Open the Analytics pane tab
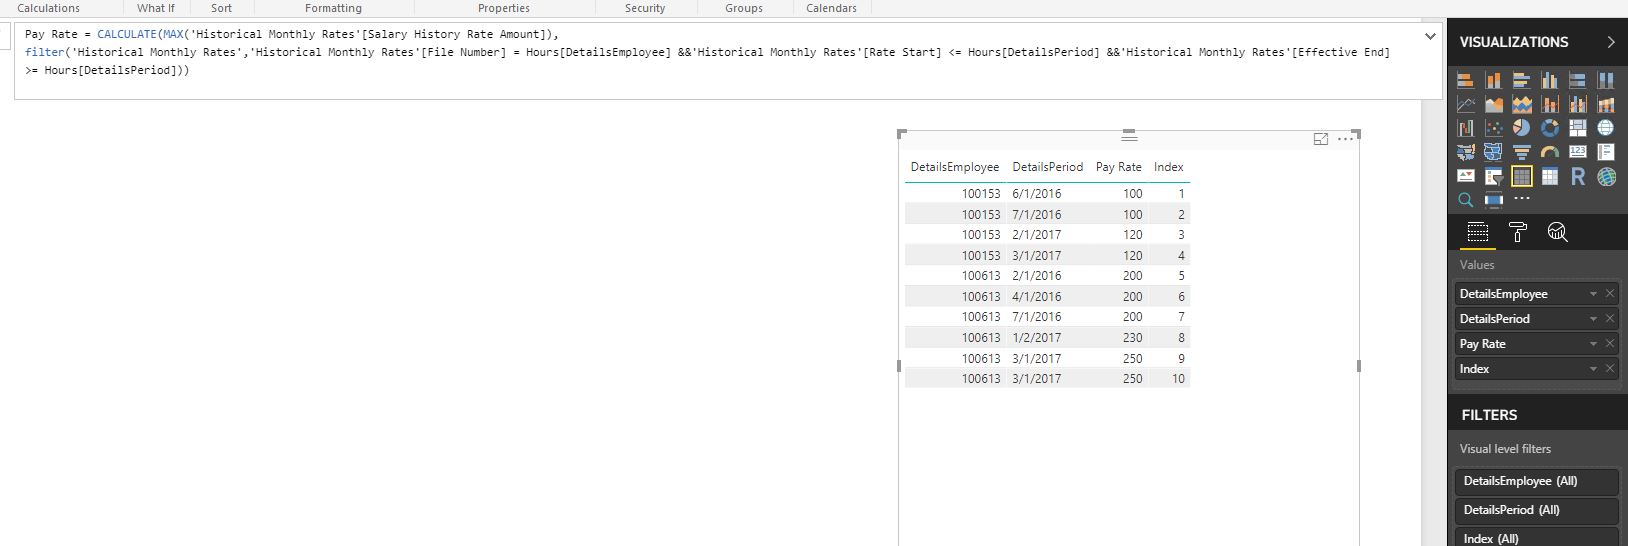Screen dimensions: 1628x546 (1557, 233)
